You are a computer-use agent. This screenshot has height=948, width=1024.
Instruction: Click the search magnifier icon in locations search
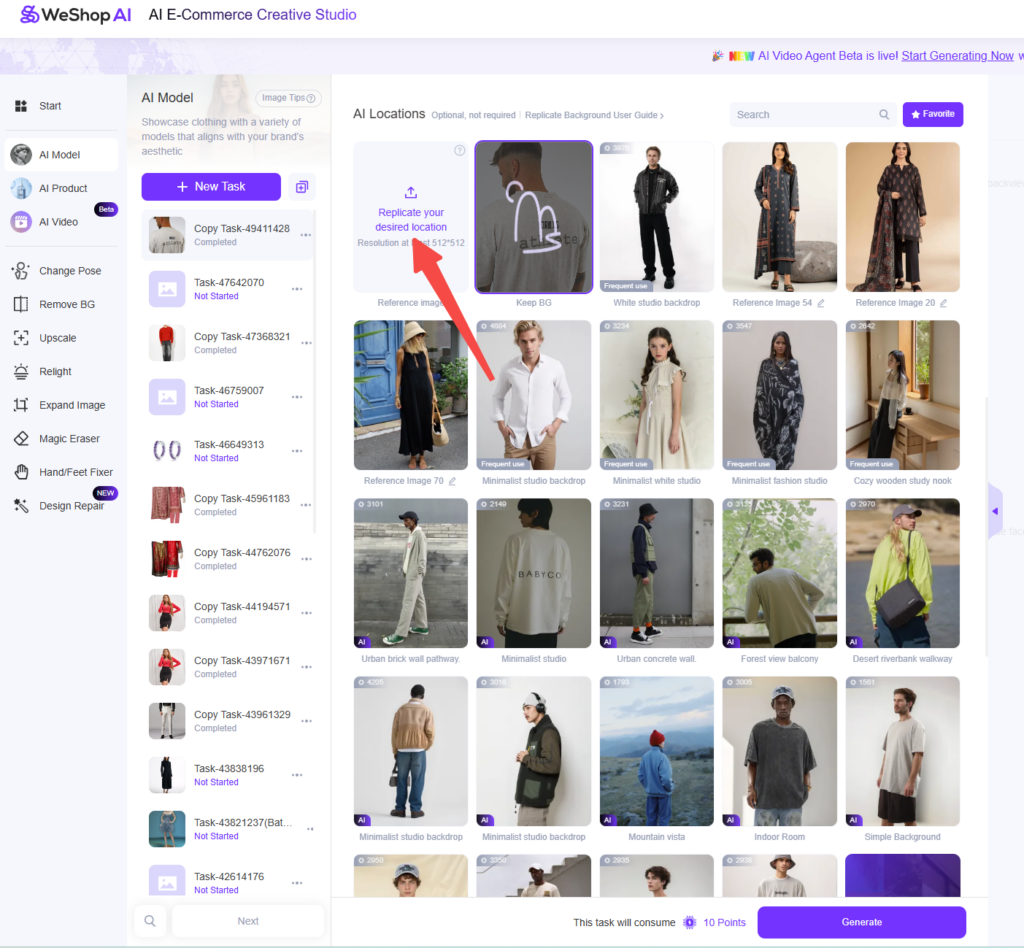coord(884,115)
